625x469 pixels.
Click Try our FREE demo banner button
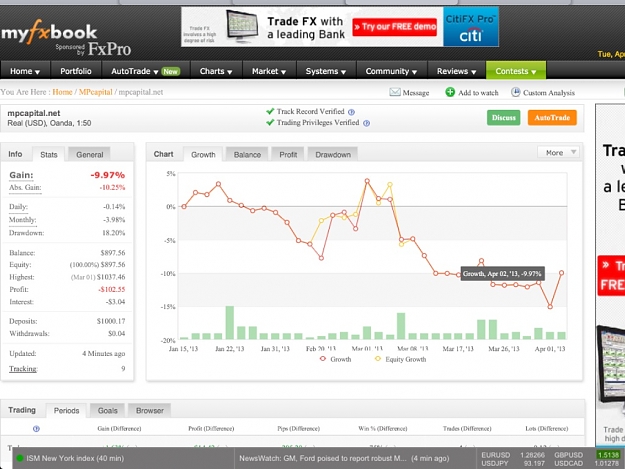(x=395, y=27)
